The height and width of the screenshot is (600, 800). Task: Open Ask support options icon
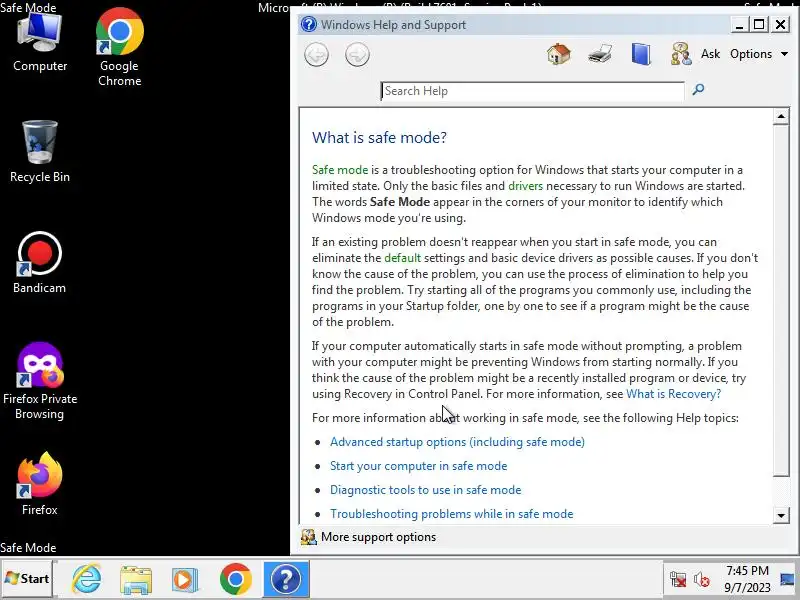coord(681,54)
